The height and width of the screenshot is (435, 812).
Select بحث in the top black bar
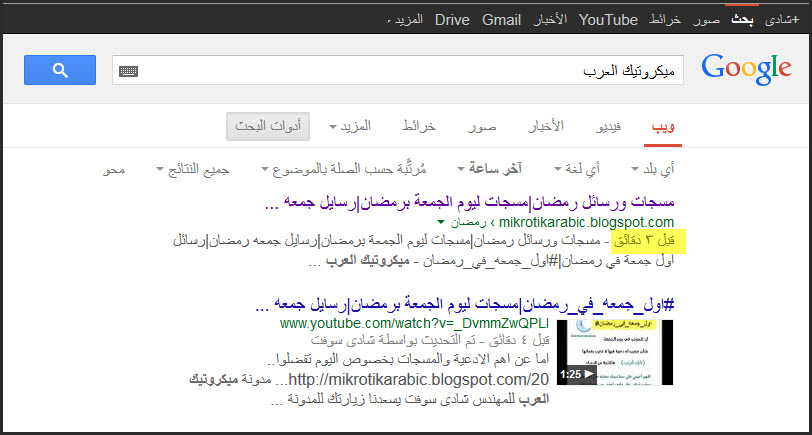(742, 20)
